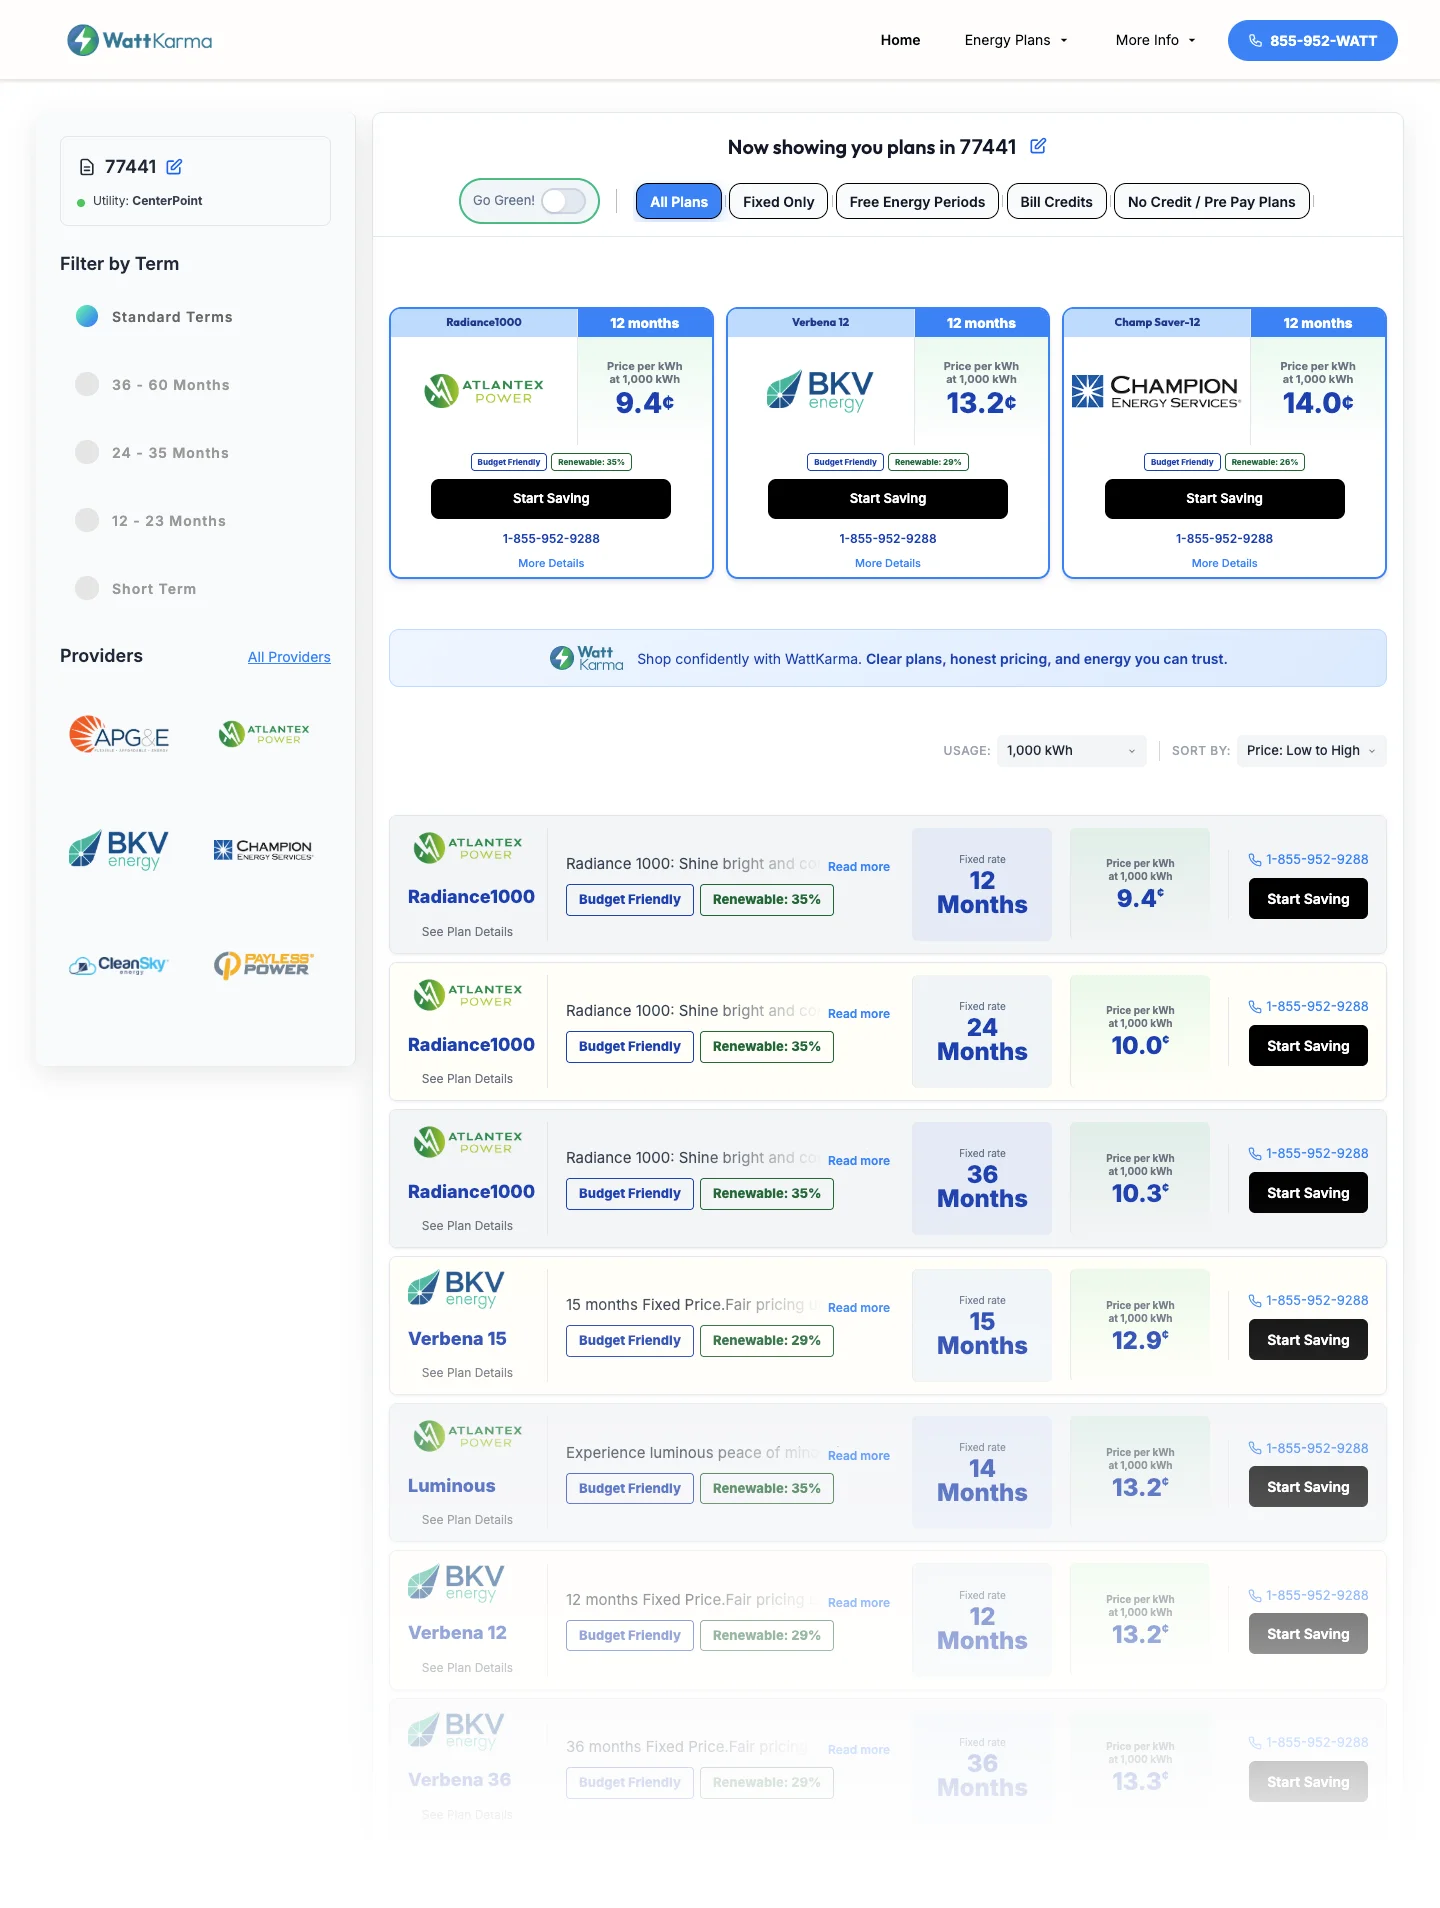
Task: Click document icon beside 77441 in sidebar
Action: 87,167
